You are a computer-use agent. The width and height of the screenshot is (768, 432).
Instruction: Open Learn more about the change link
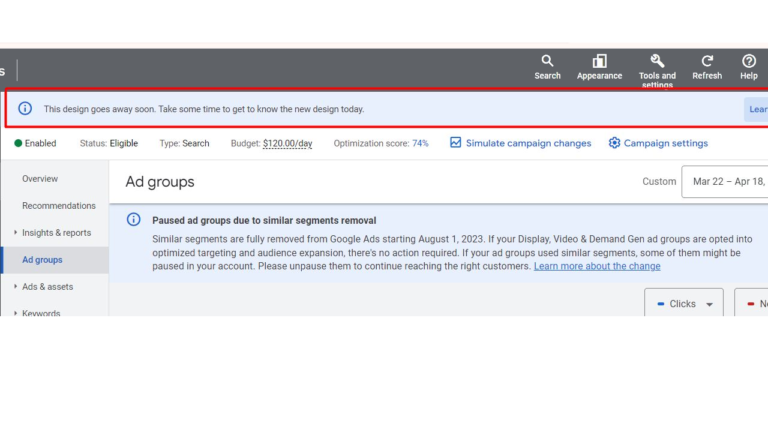click(597, 266)
